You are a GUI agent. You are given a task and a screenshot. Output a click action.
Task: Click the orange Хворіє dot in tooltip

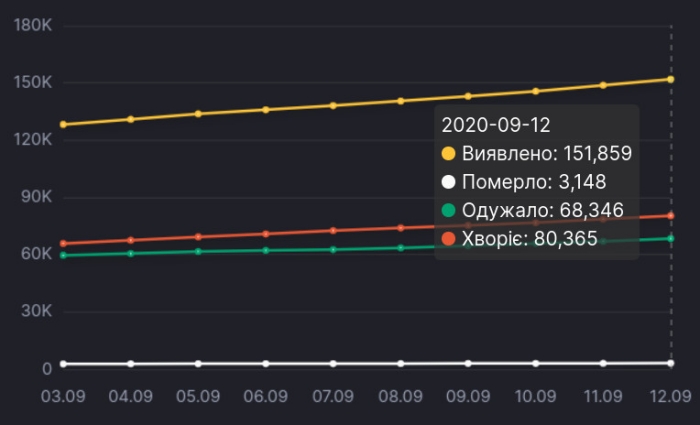(449, 239)
